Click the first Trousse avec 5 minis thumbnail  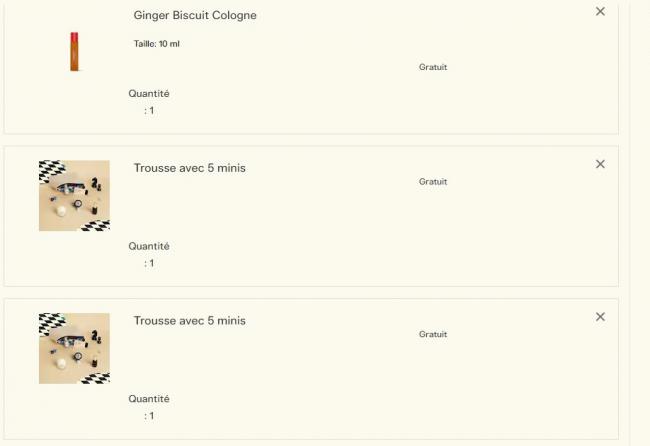click(x=74, y=196)
